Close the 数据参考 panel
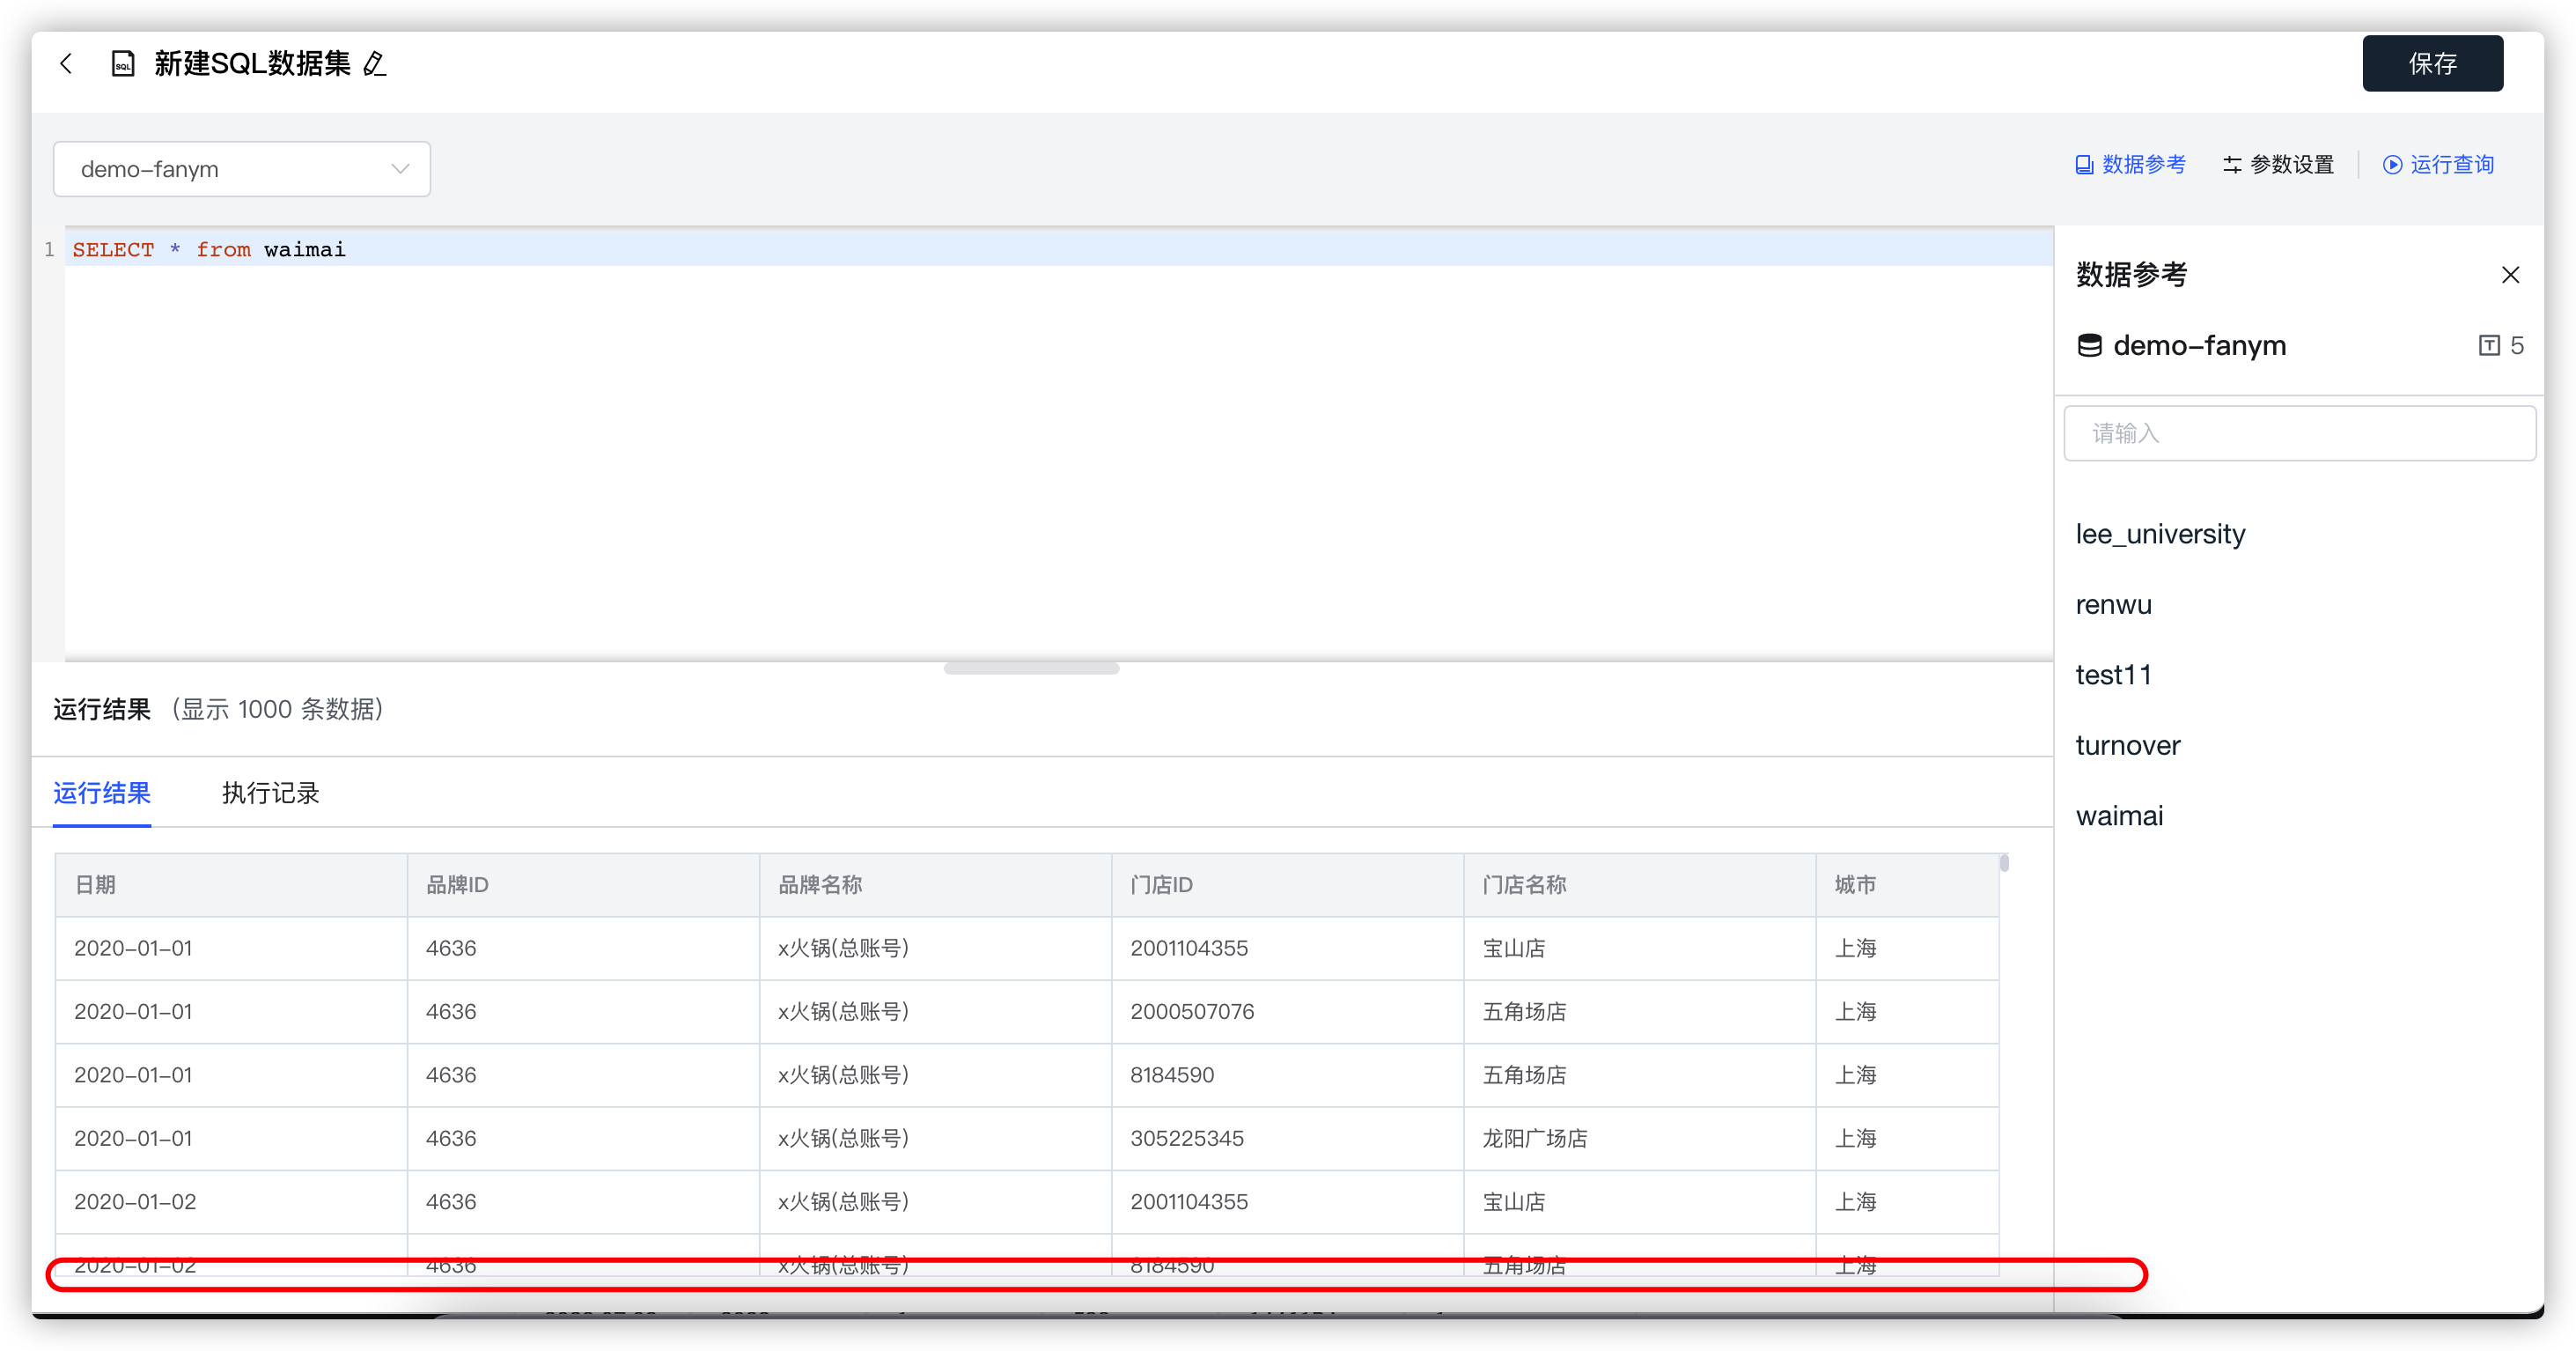 coord(2510,275)
